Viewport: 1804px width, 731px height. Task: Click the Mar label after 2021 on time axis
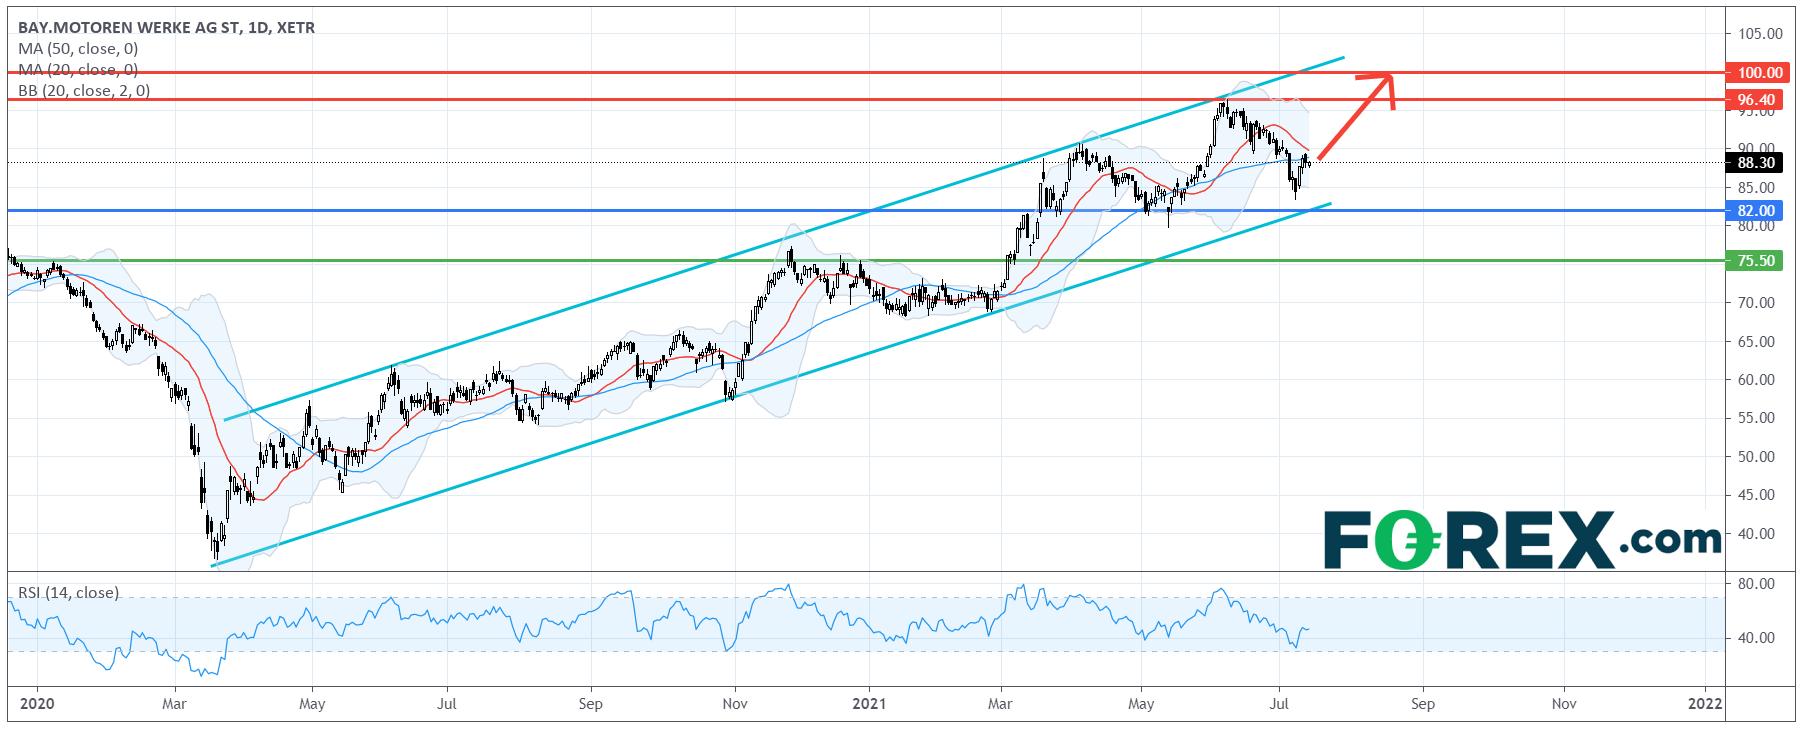[x=1000, y=703]
